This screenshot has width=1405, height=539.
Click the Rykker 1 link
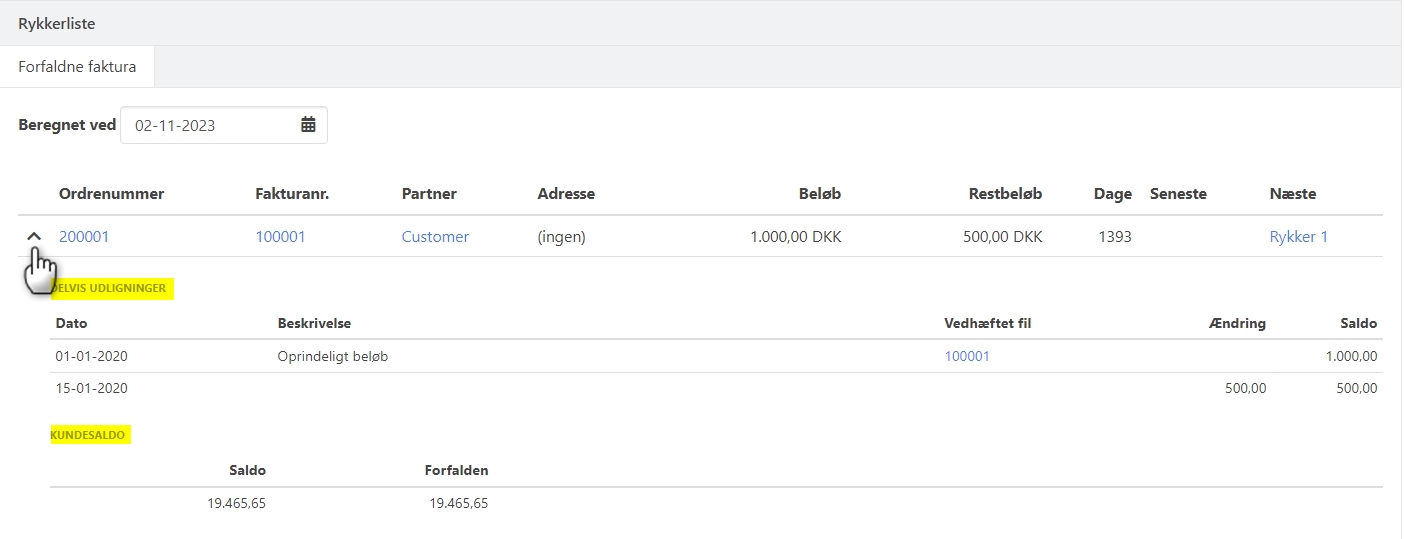tap(1298, 237)
